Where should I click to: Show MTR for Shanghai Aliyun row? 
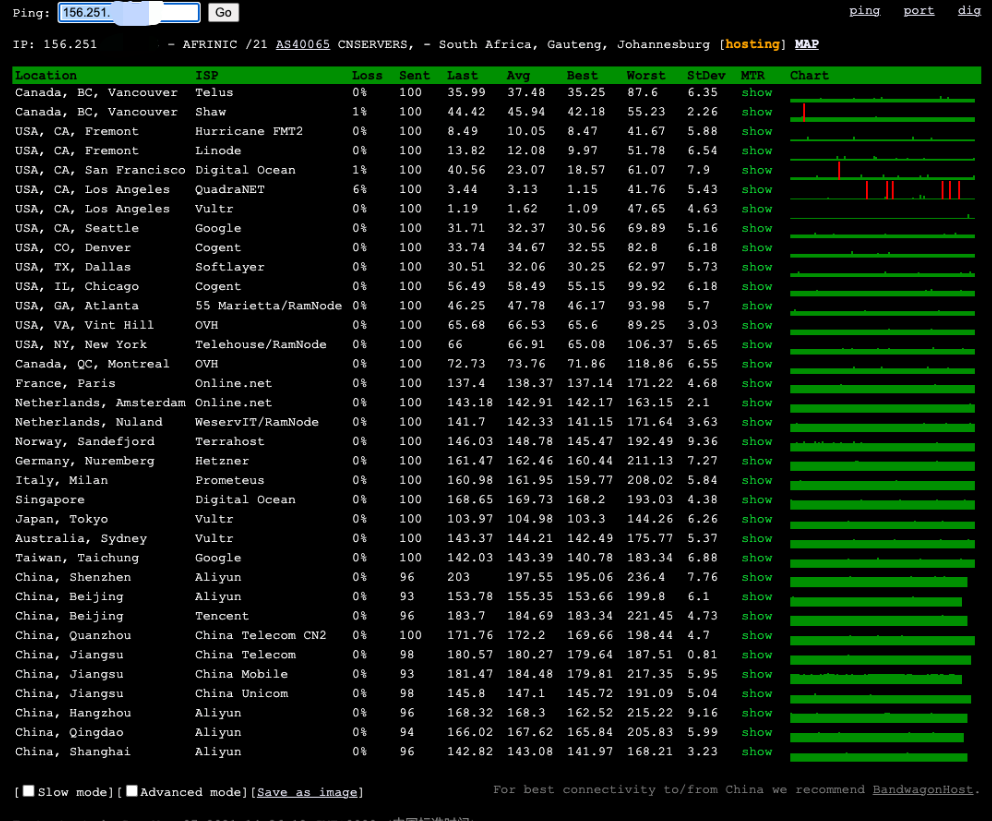[x=757, y=751]
